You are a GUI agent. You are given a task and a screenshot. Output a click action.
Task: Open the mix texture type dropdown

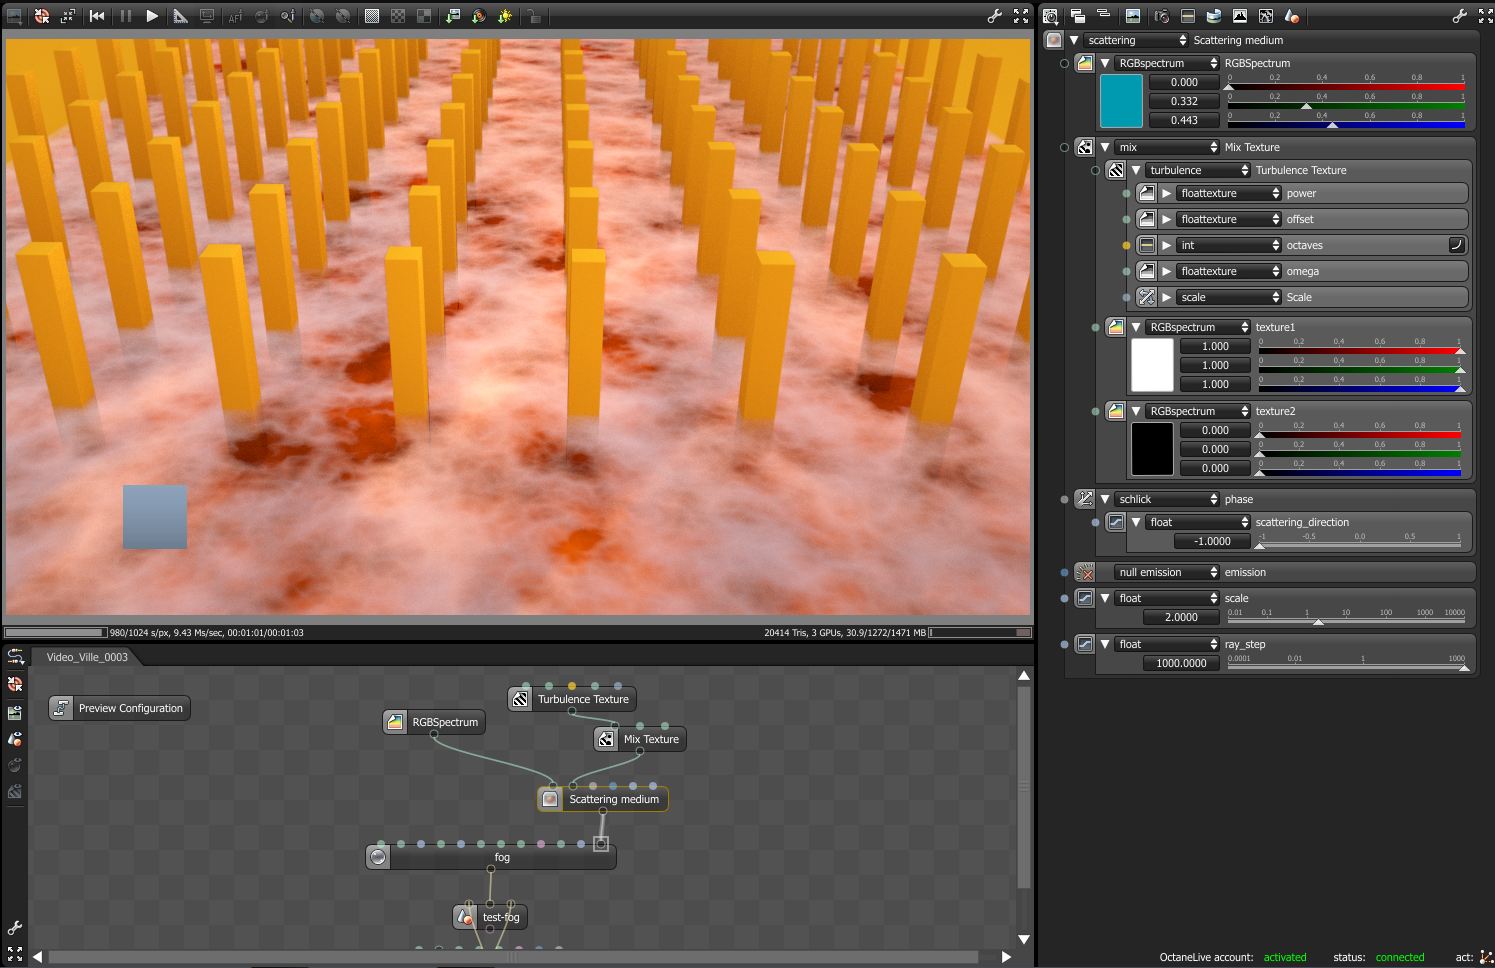pyautogui.click(x=1167, y=147)
